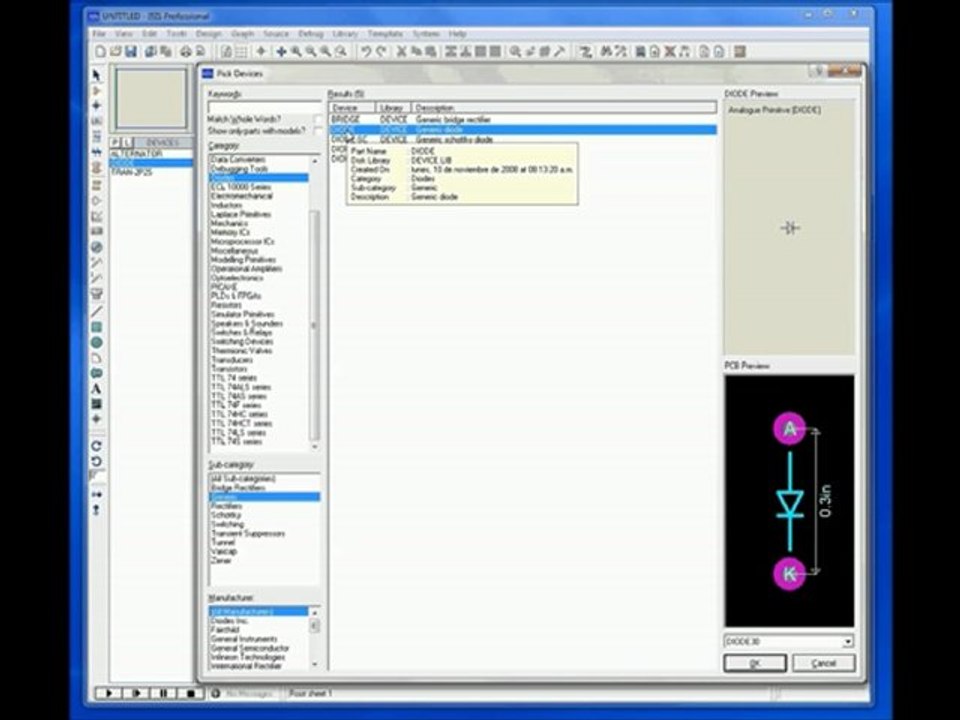Click the Pause simulation button
960x720 pixels.
(x=163, y=693)
